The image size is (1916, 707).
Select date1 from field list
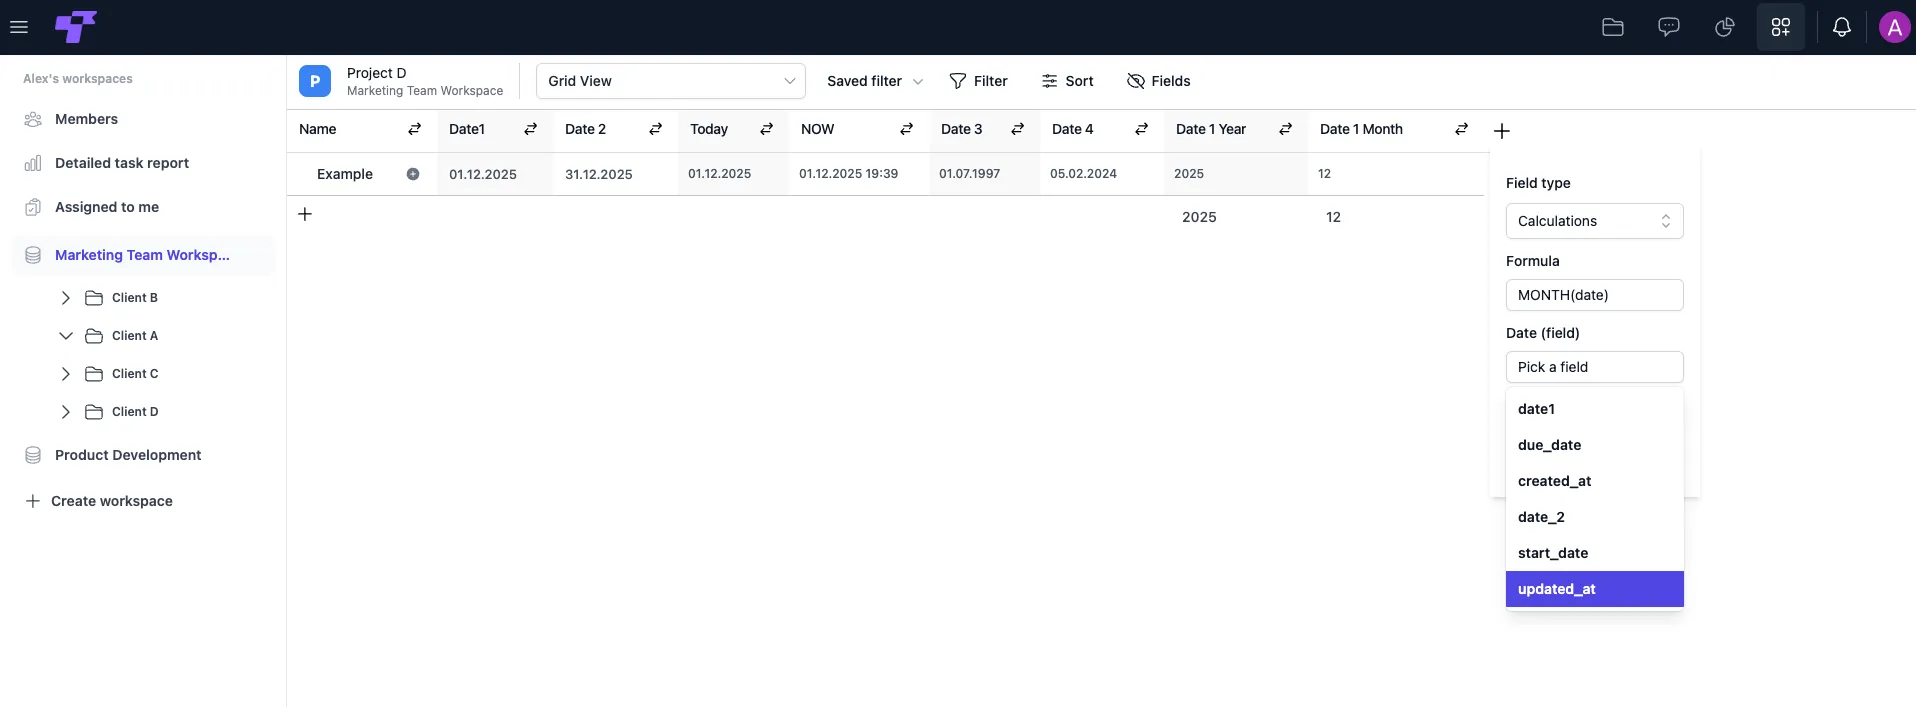tap(1594, 409)
